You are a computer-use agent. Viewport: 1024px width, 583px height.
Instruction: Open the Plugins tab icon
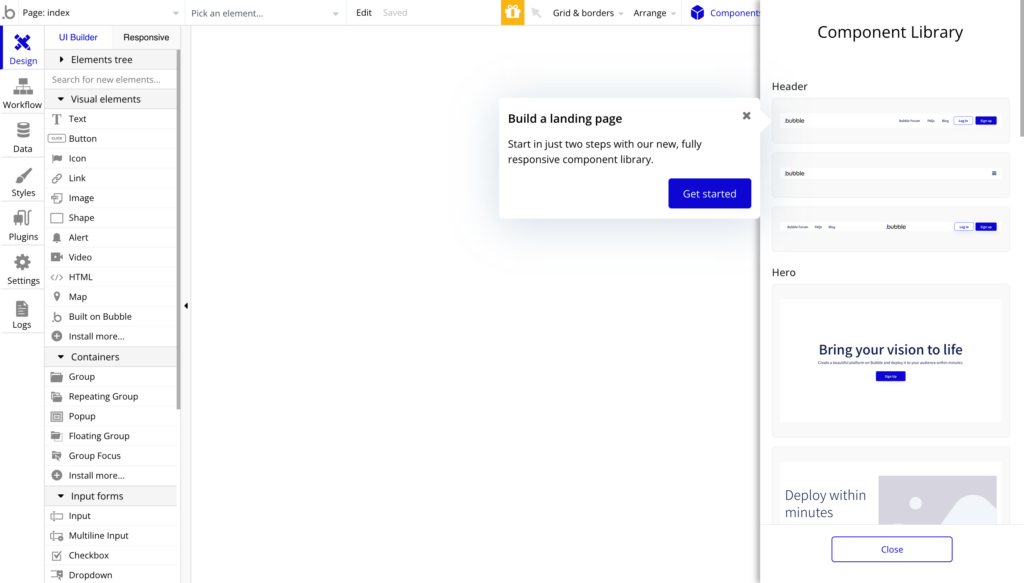pyautogui.click(x=23, y=219)
